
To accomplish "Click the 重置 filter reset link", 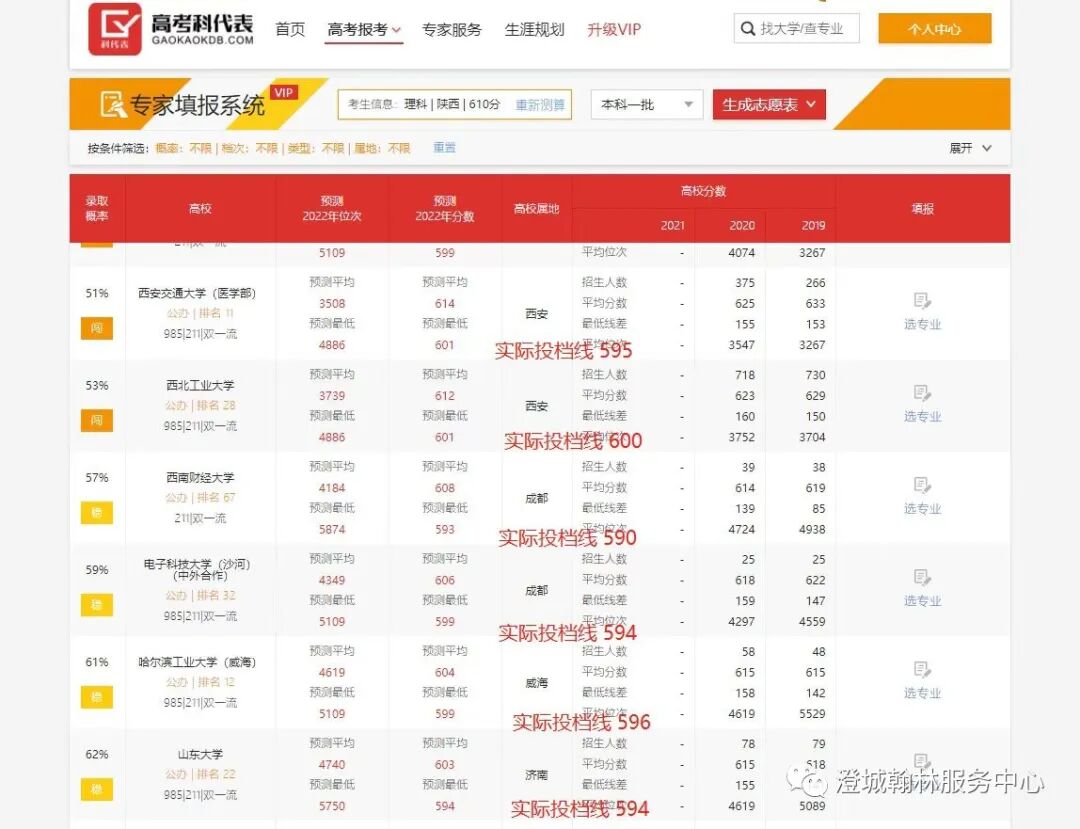I will (x=444, y=147).
